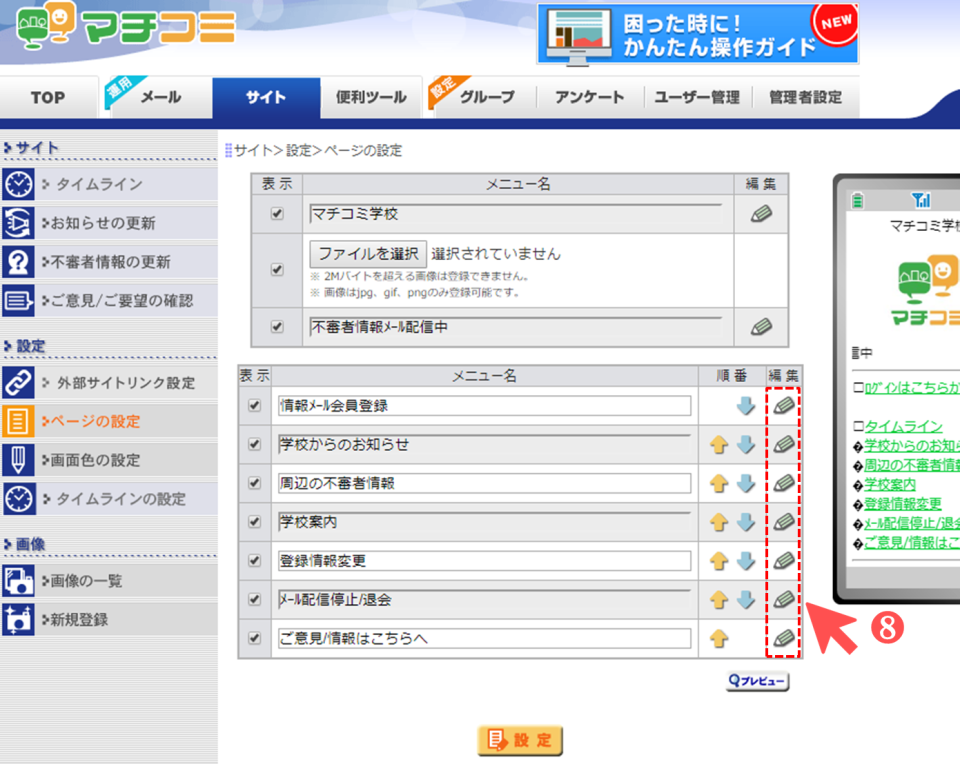Image resolution: width=960 pixels, height=764 pixels.
Task: Toggle display checkbox for 登録情報変更
Action: [x=254, y=561]
